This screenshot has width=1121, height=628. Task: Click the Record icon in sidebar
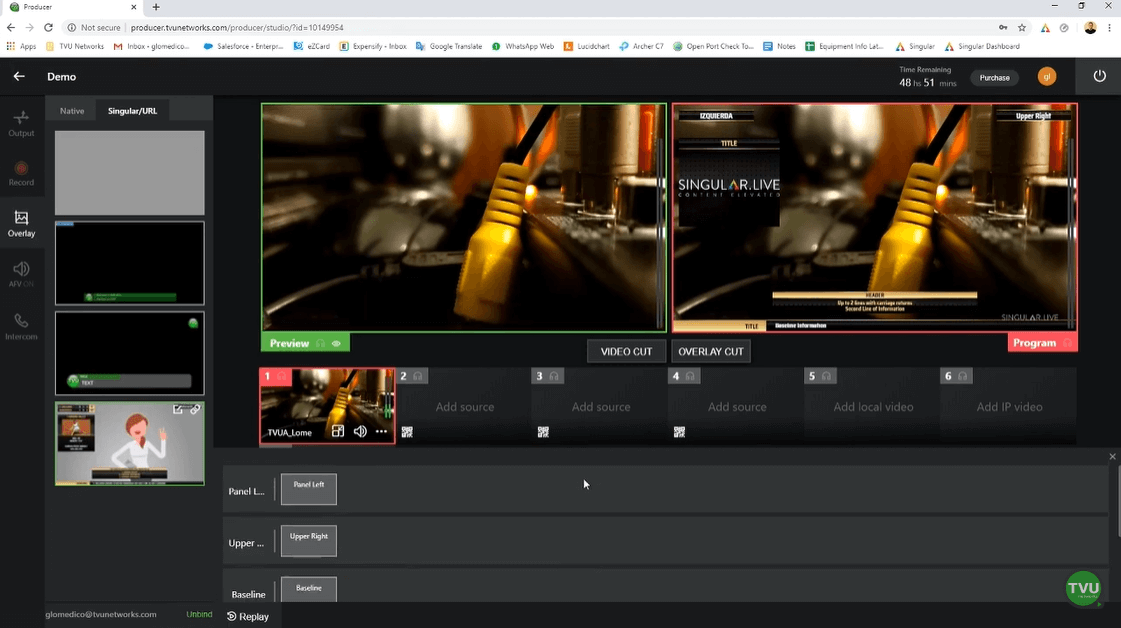[x=21, y=173]
